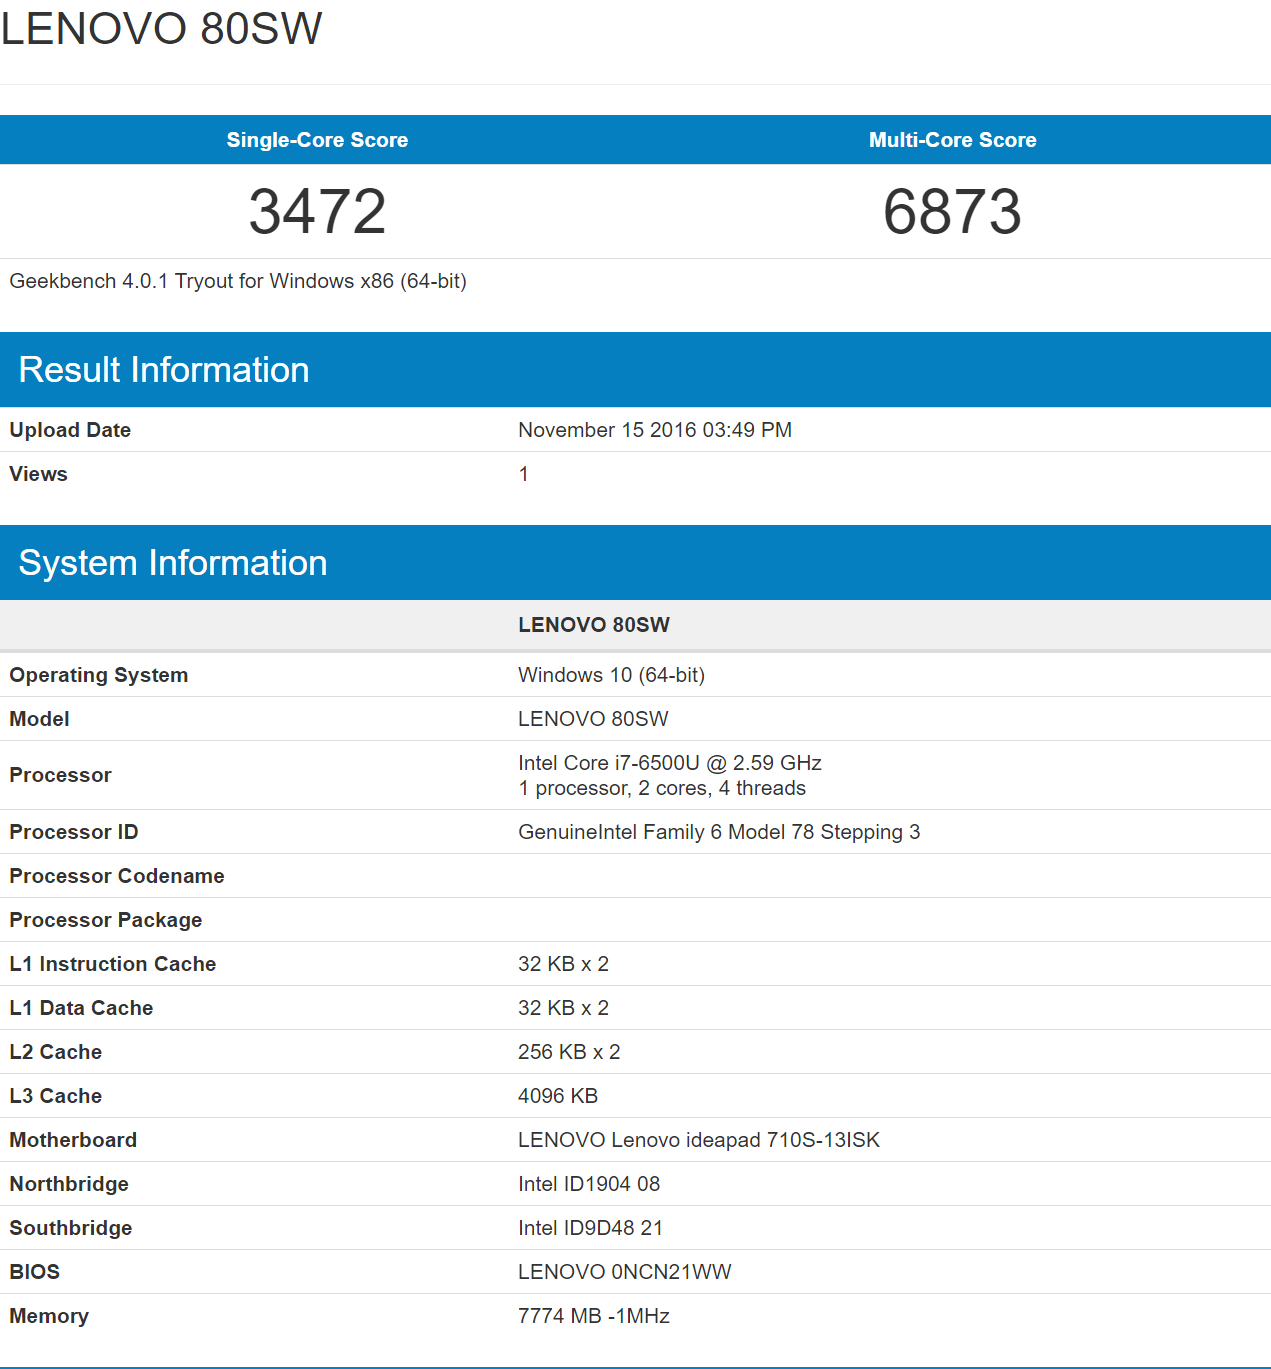1271x1369 pixels.
Task: Click the single-core score value 3472
Action: 317,211
